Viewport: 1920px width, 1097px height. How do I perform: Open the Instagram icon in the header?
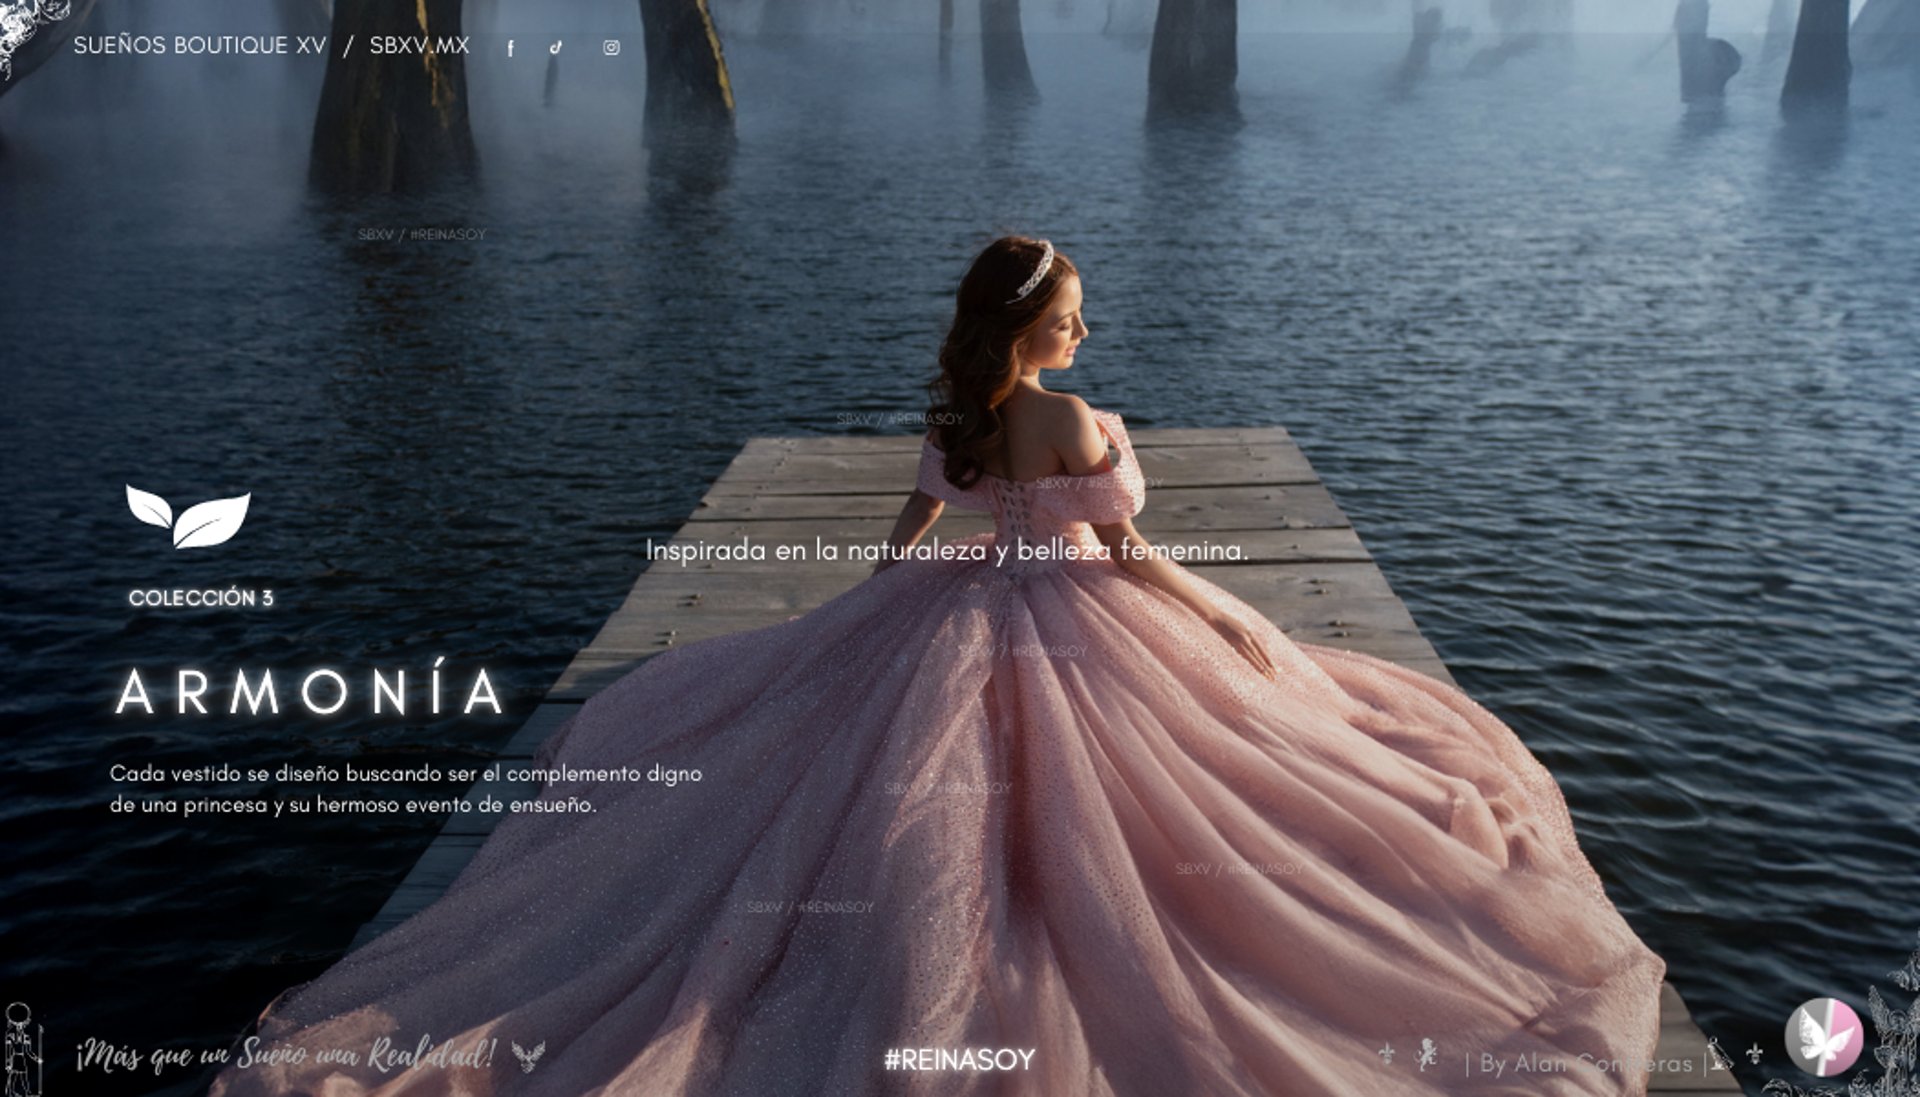pos(611,47)
